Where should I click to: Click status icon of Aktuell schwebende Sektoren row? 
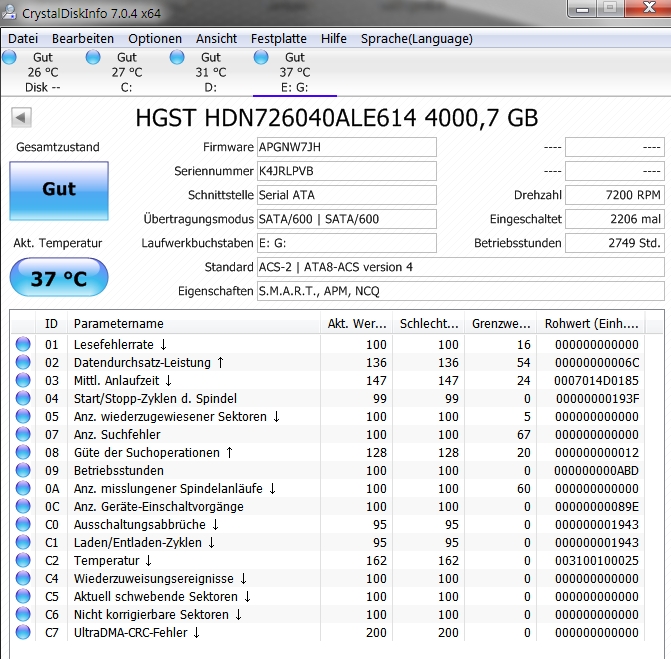23,596
